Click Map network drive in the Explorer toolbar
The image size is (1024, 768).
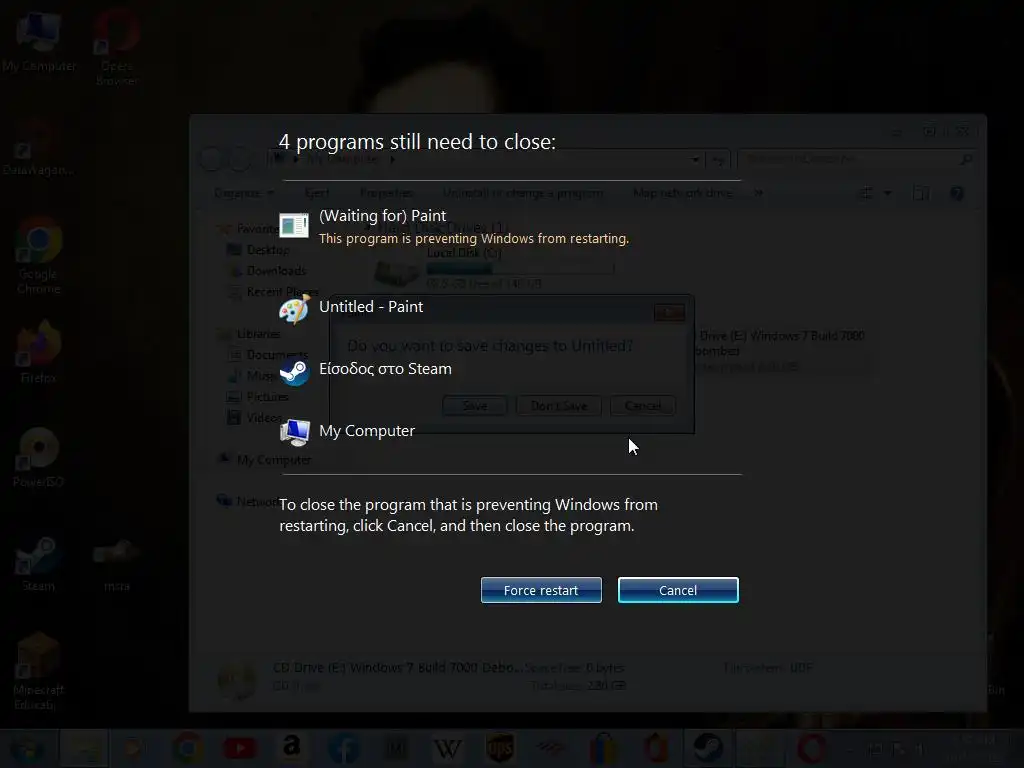683,193
